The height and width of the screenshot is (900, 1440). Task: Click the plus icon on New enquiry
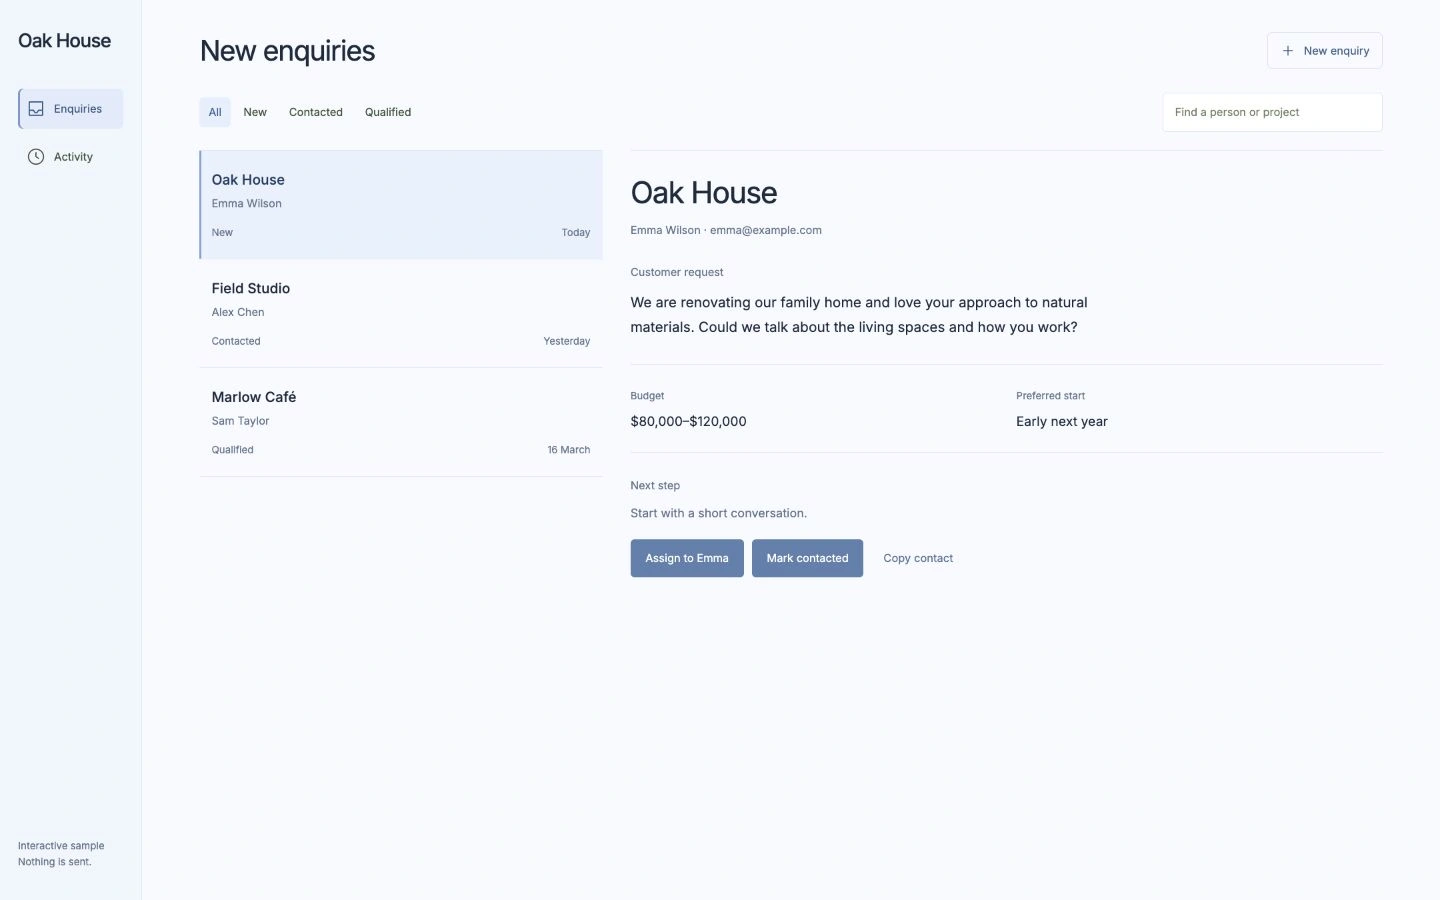click(x=1288, y=51)
